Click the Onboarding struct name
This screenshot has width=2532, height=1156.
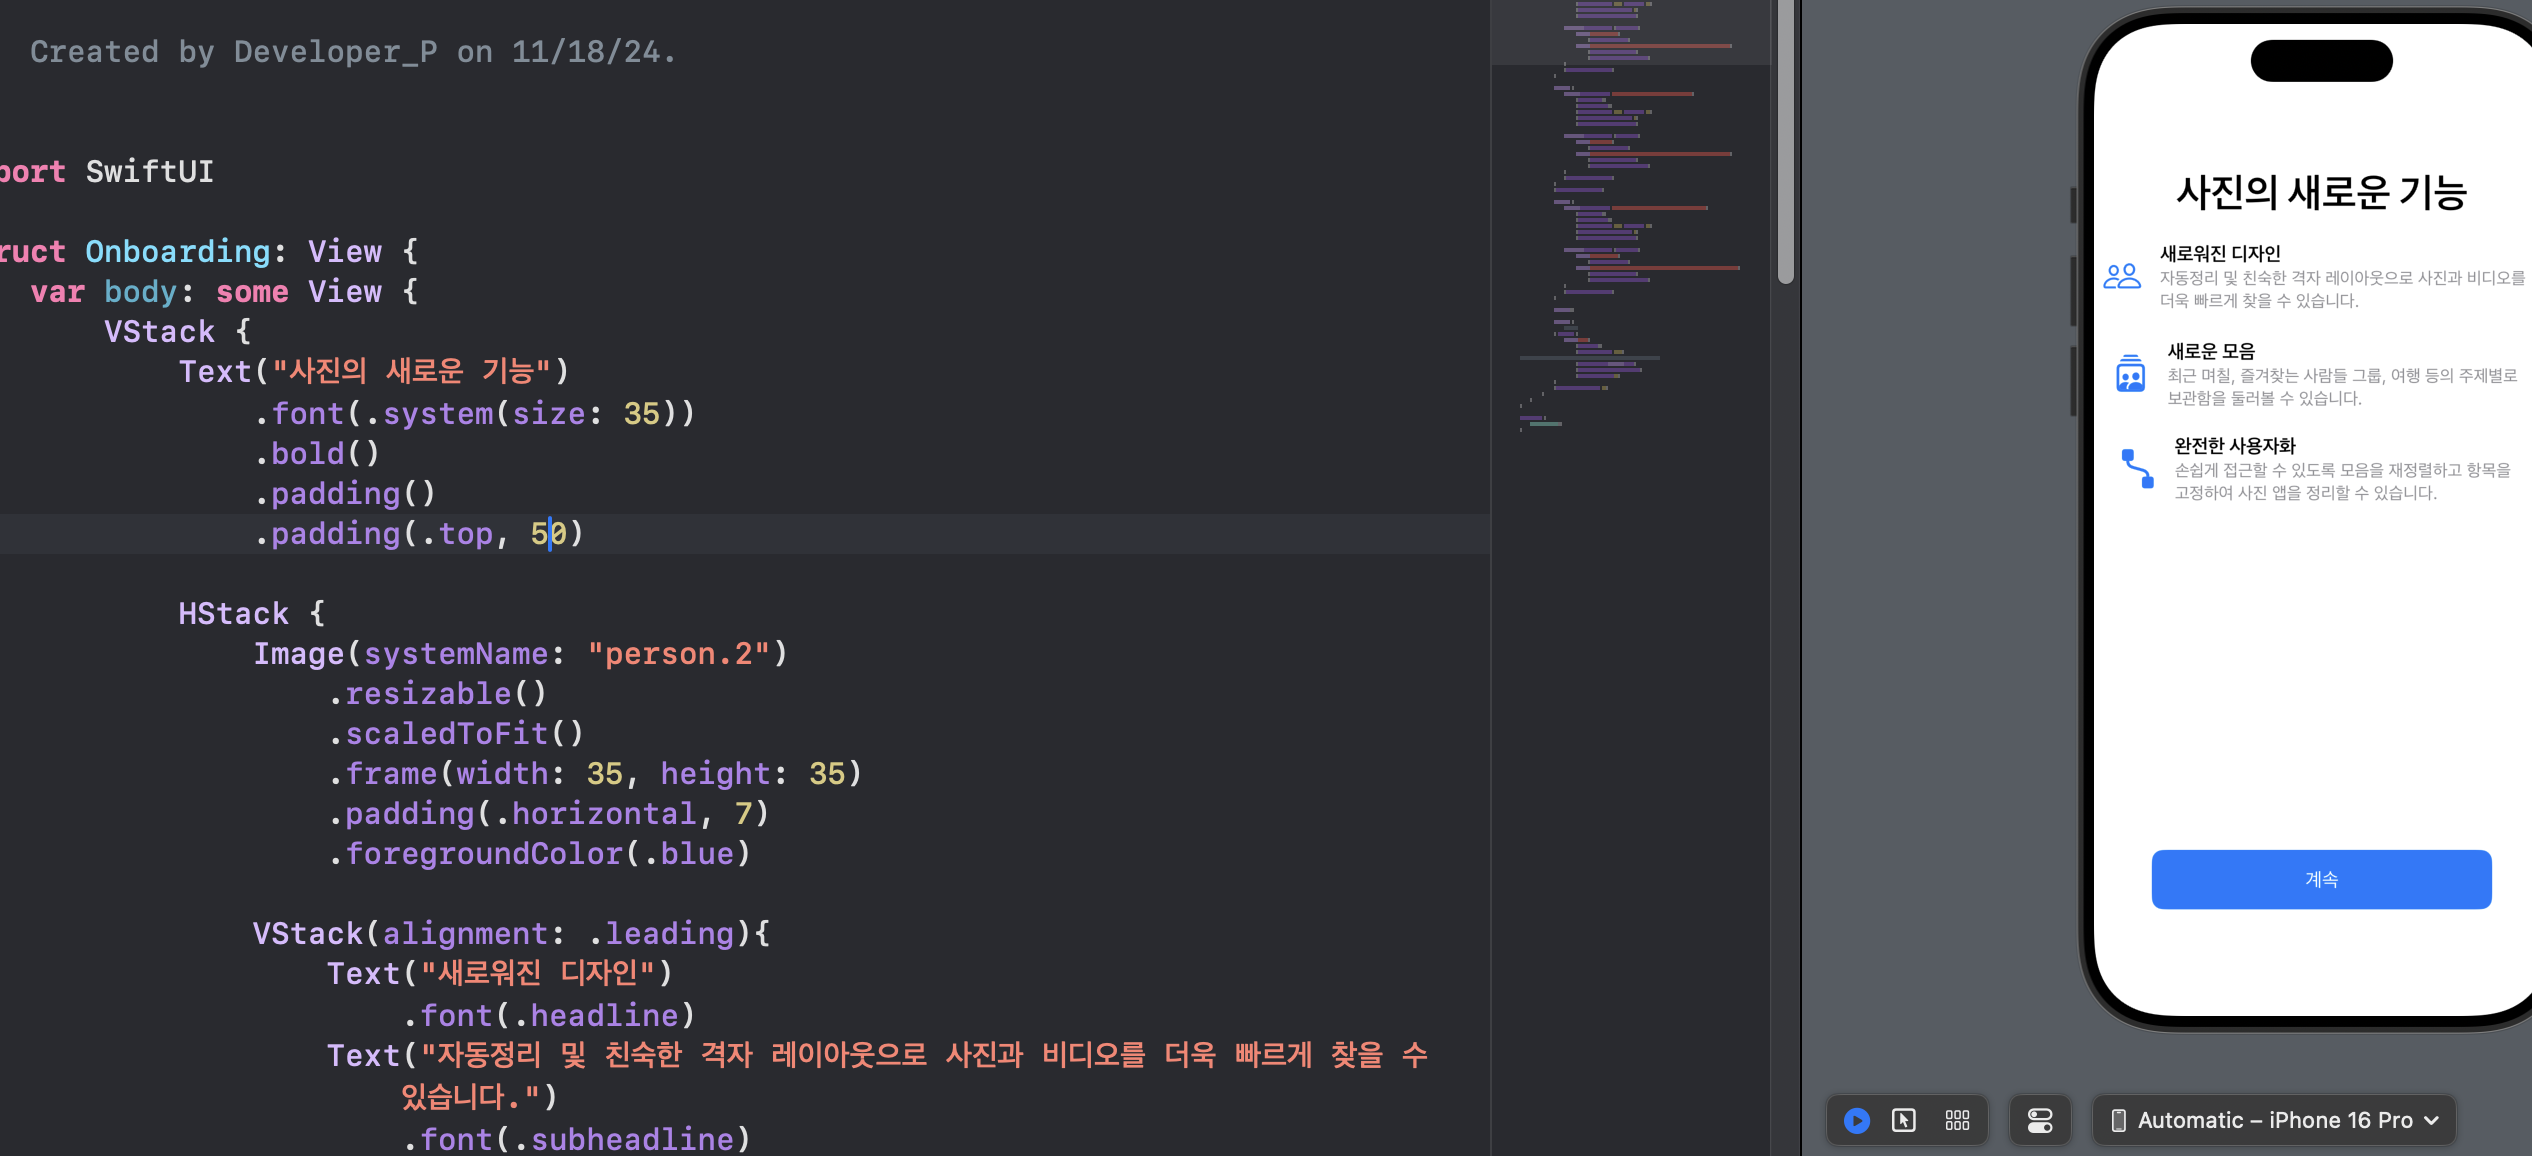coord(177,251)
